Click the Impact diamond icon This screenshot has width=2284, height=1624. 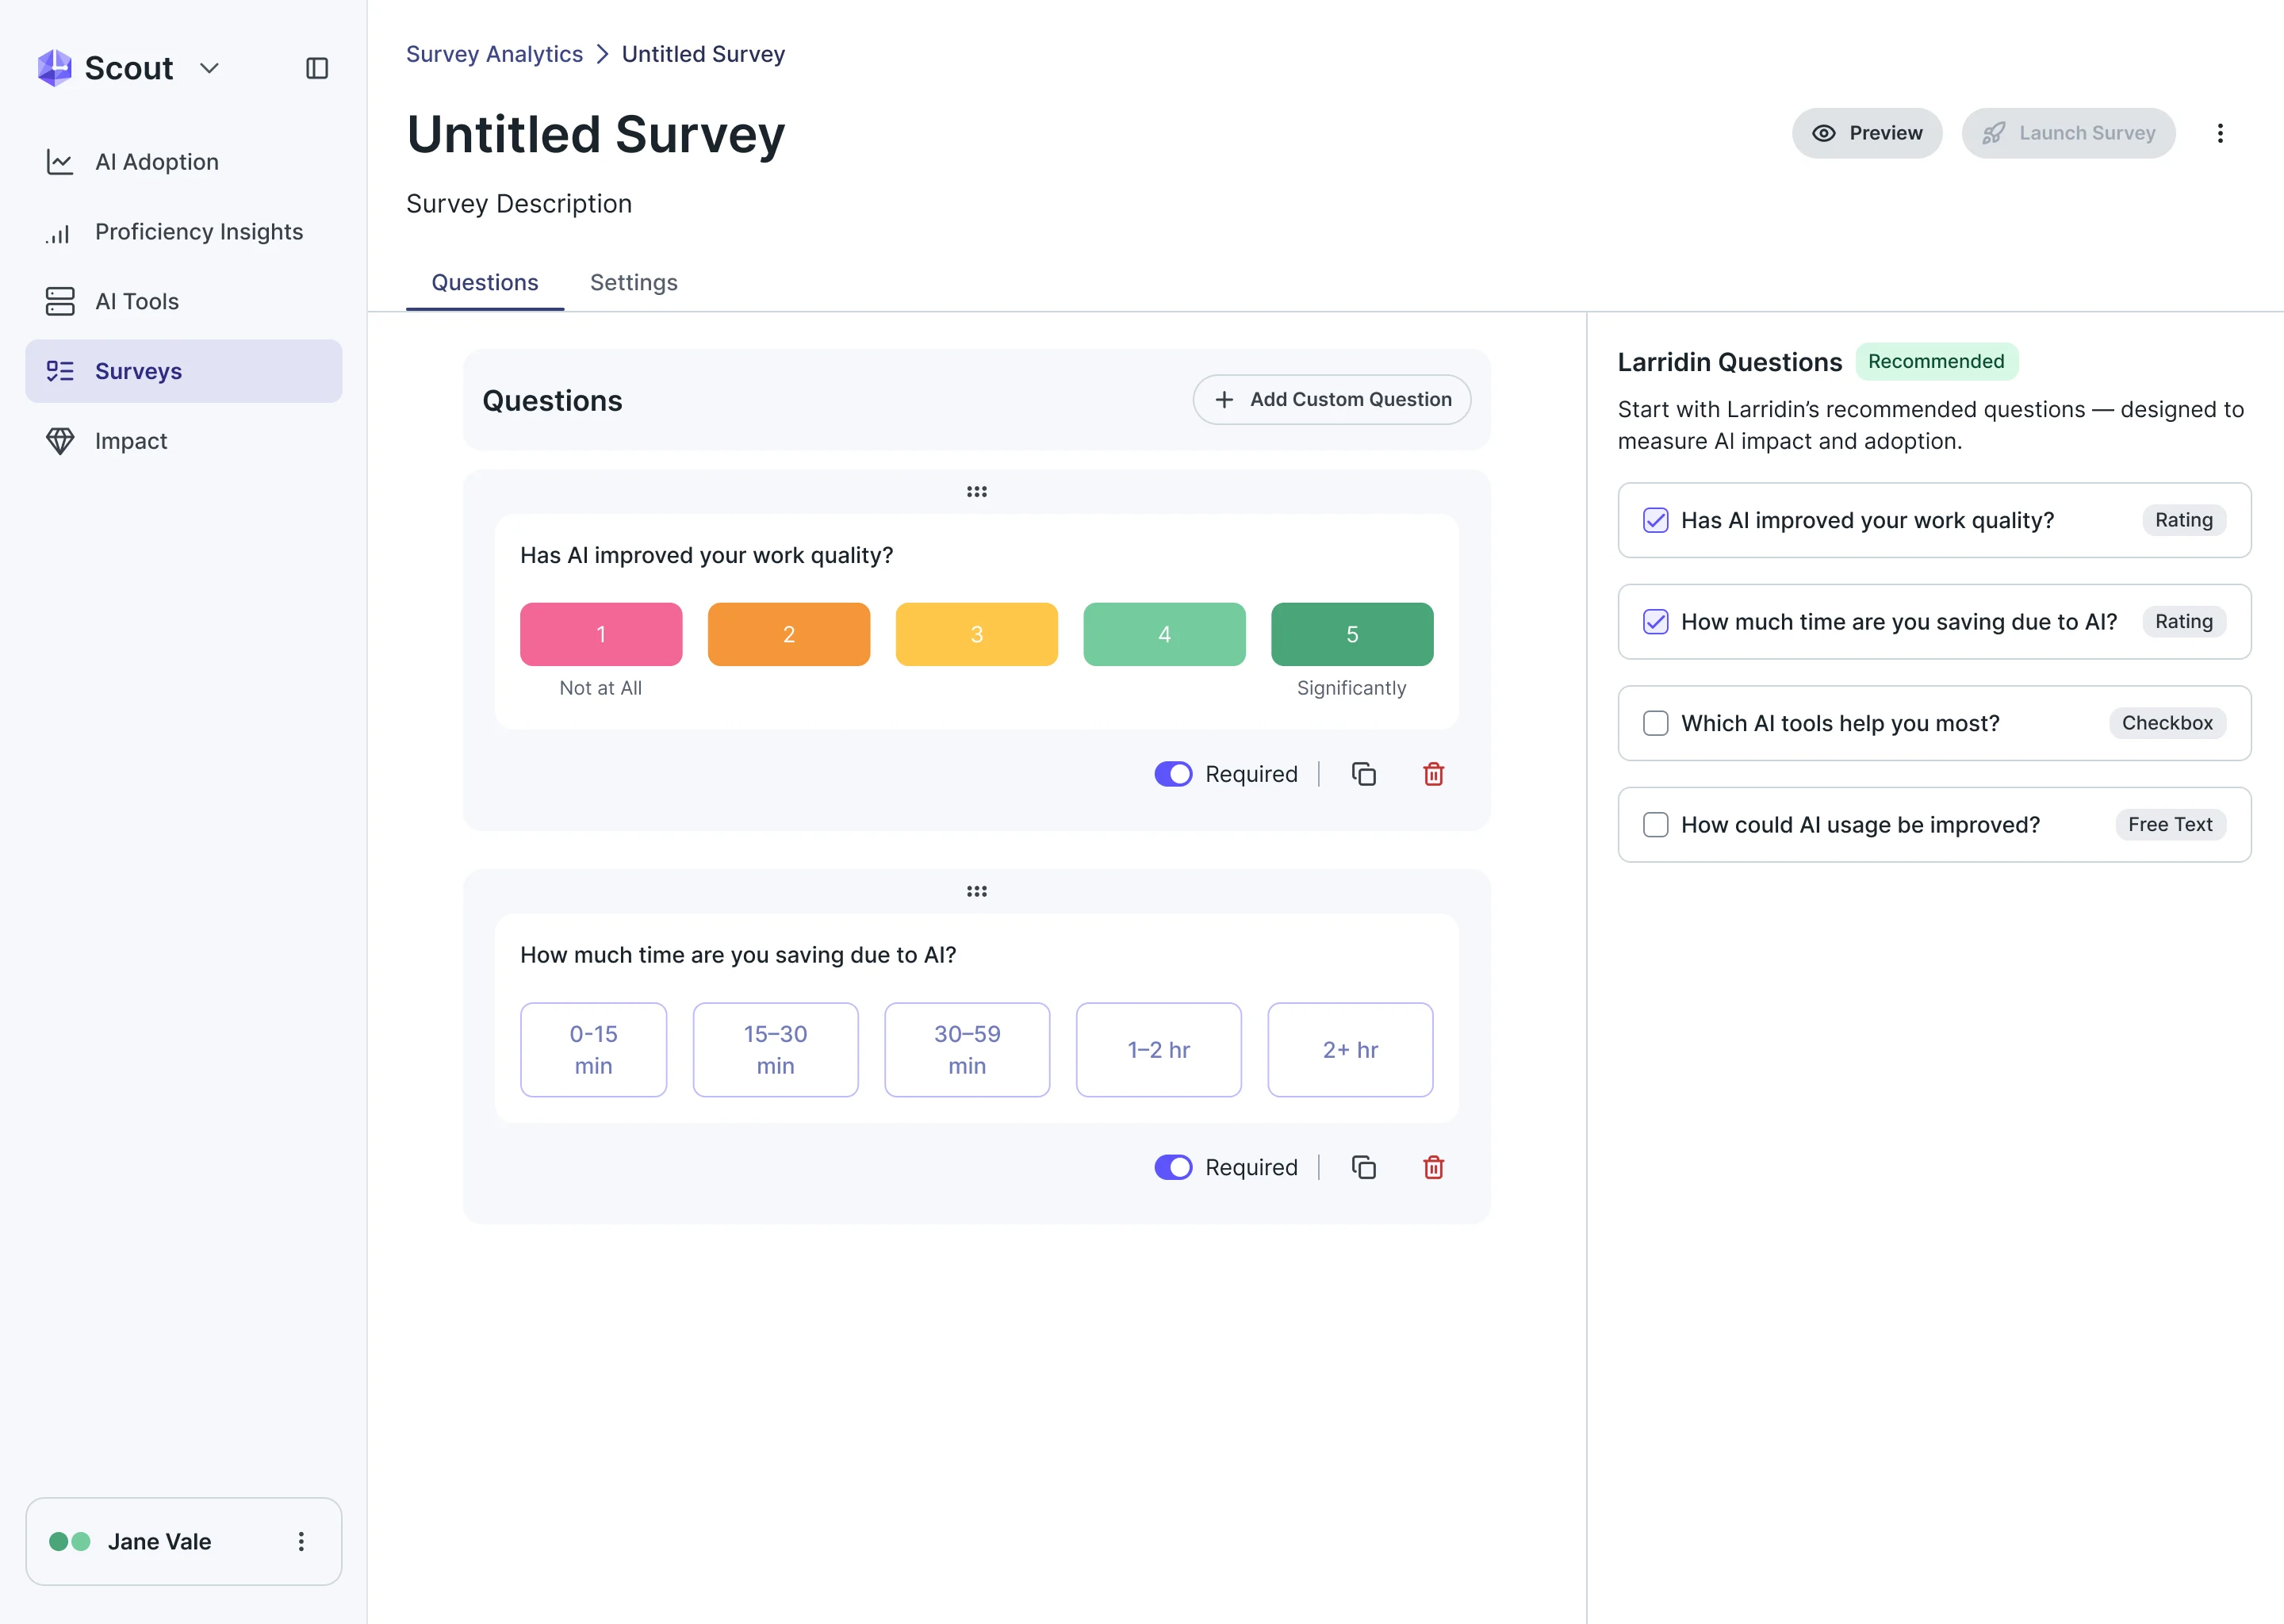pyautogui.click(x=60, y=441)
